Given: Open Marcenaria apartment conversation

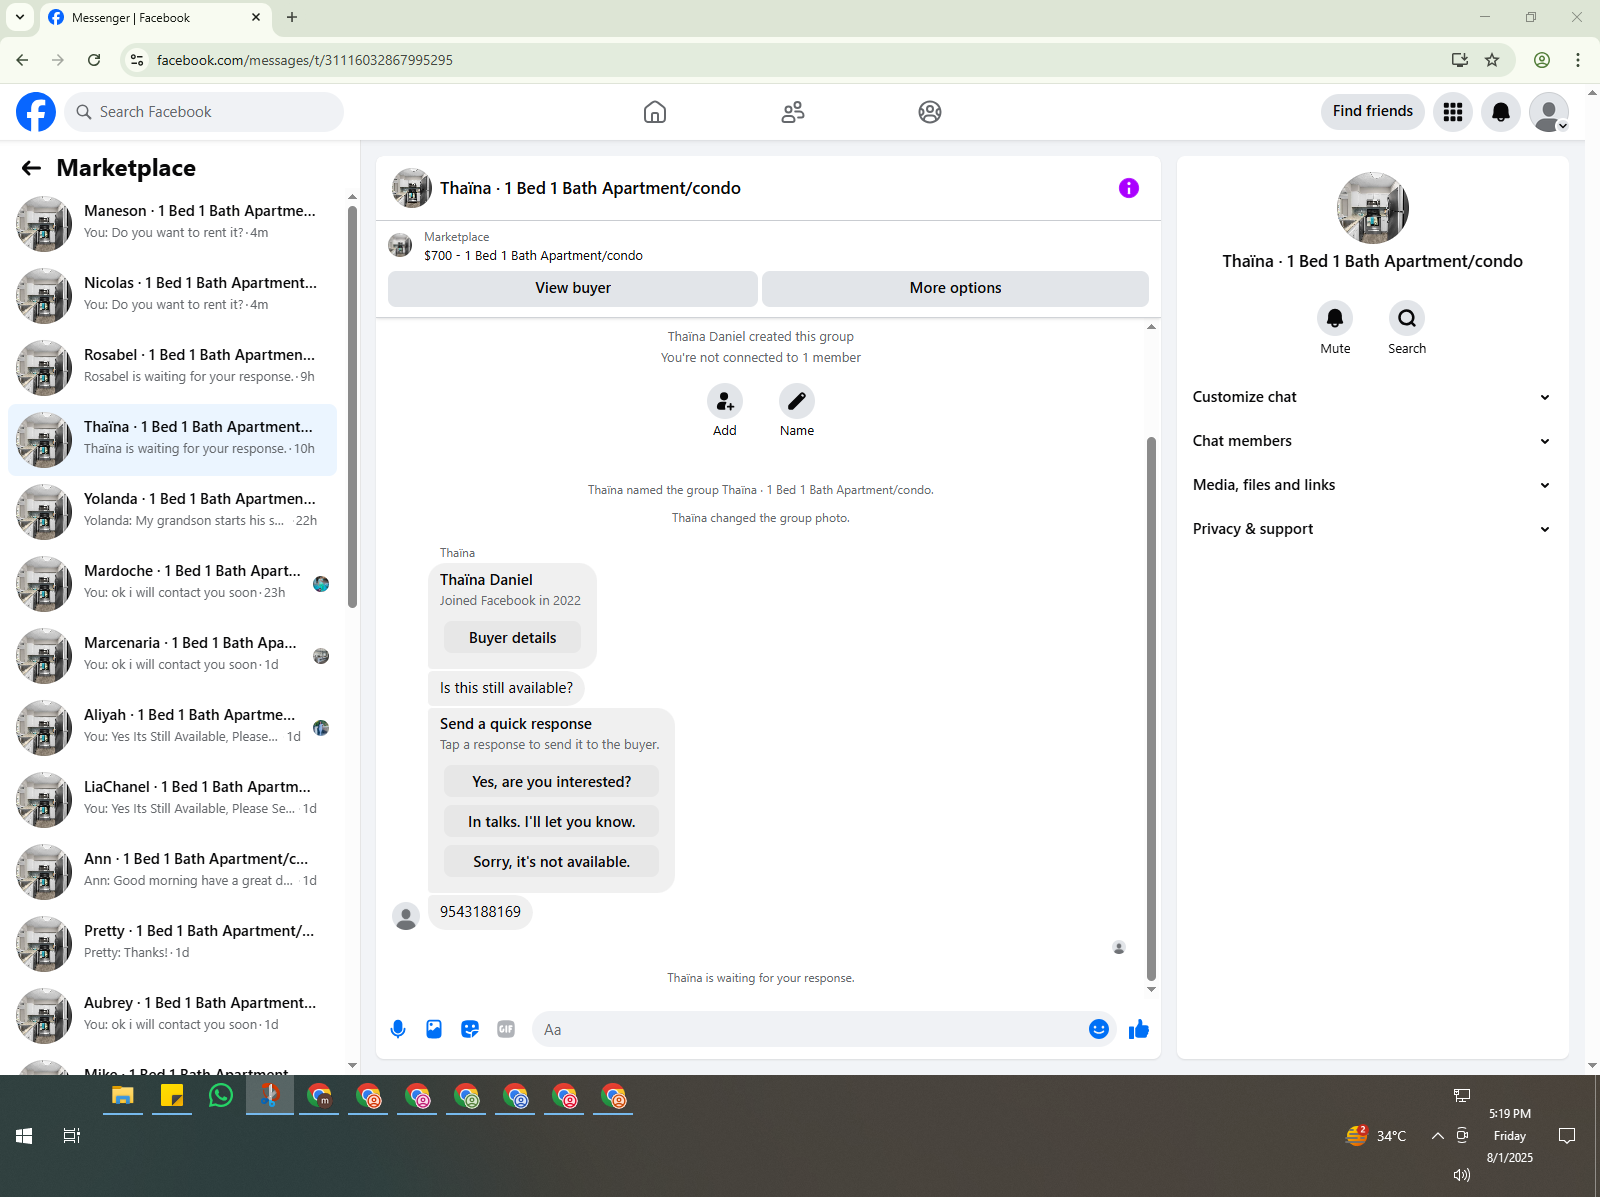Looking at the screenshot, I should (172, 656).
